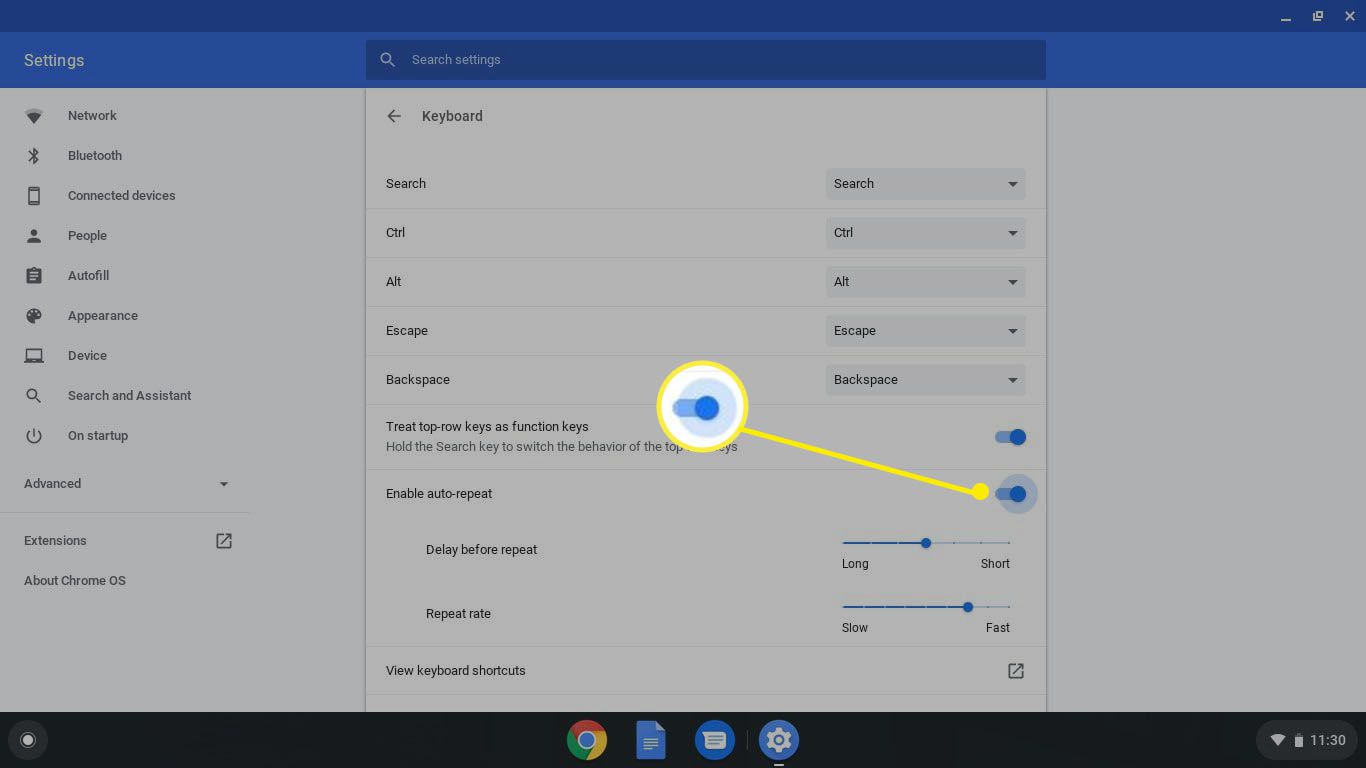Click the Repeat rate slider handle
The height and width of the screenshot is (768, 1366).
click(x=967, y=607)
